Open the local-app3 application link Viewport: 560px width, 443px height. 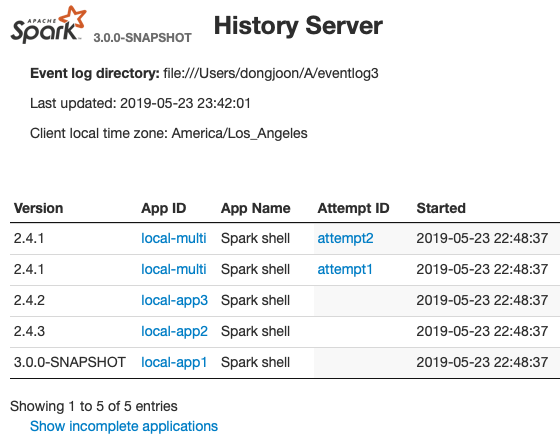point(174,300)
